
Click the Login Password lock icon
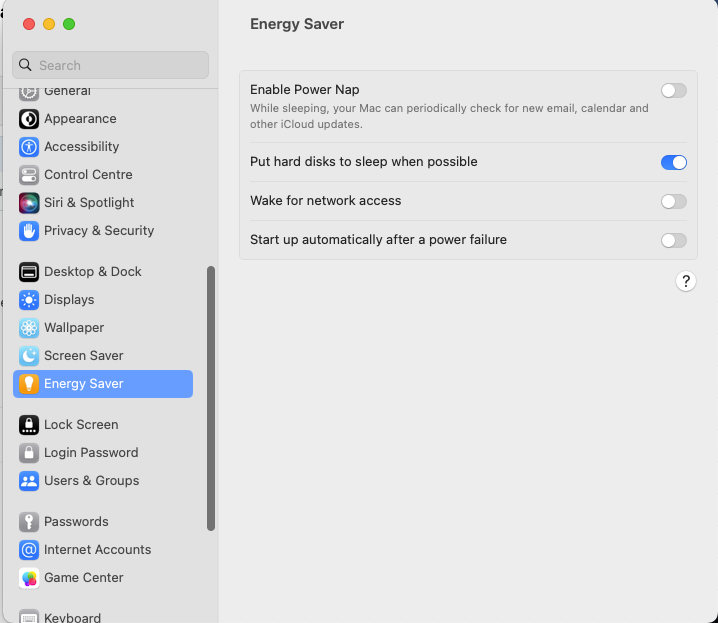tap(29, 453)
